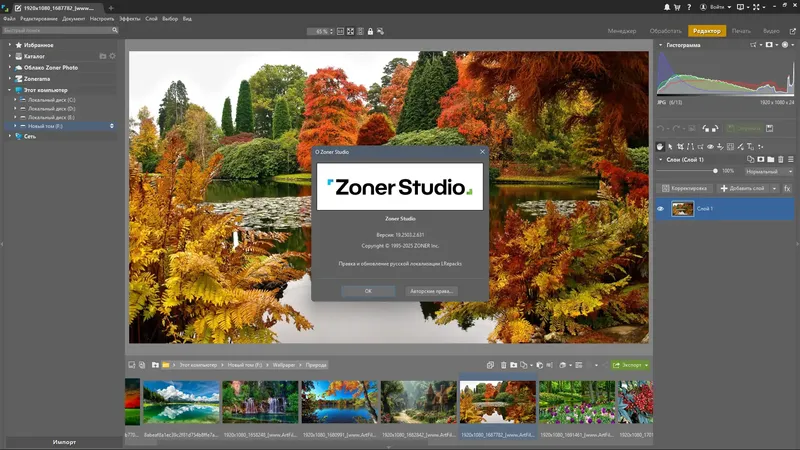
Task: Open the Слой menu
Action: coord(151,19)
